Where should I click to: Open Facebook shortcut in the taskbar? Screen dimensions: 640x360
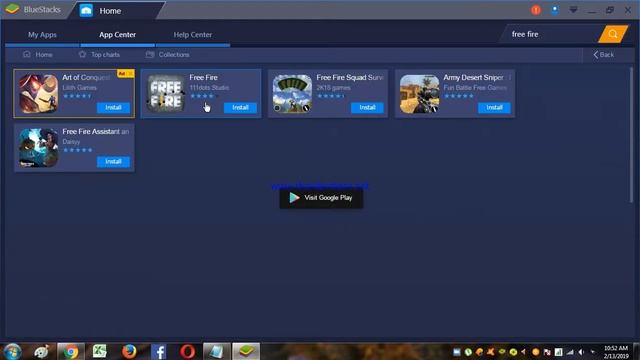click(x=159, y=351)
